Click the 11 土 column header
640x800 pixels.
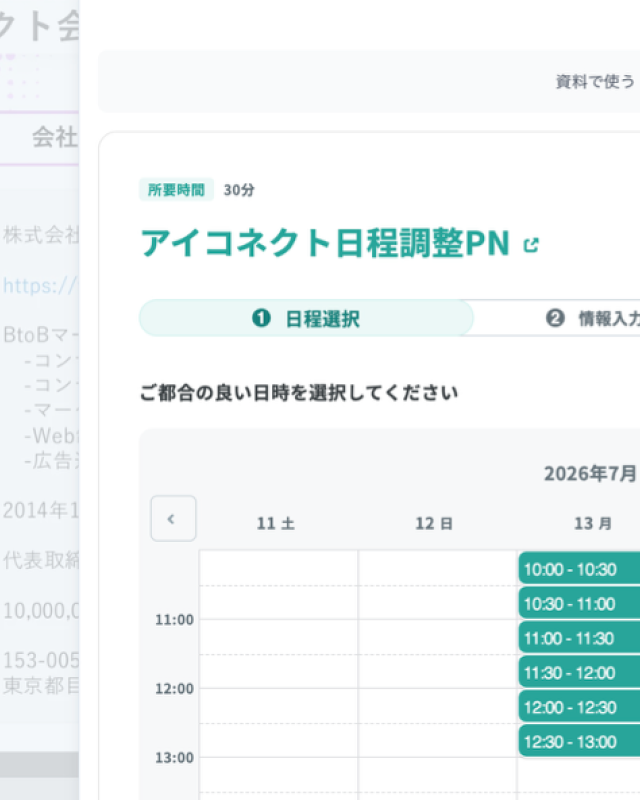(276, 523)
